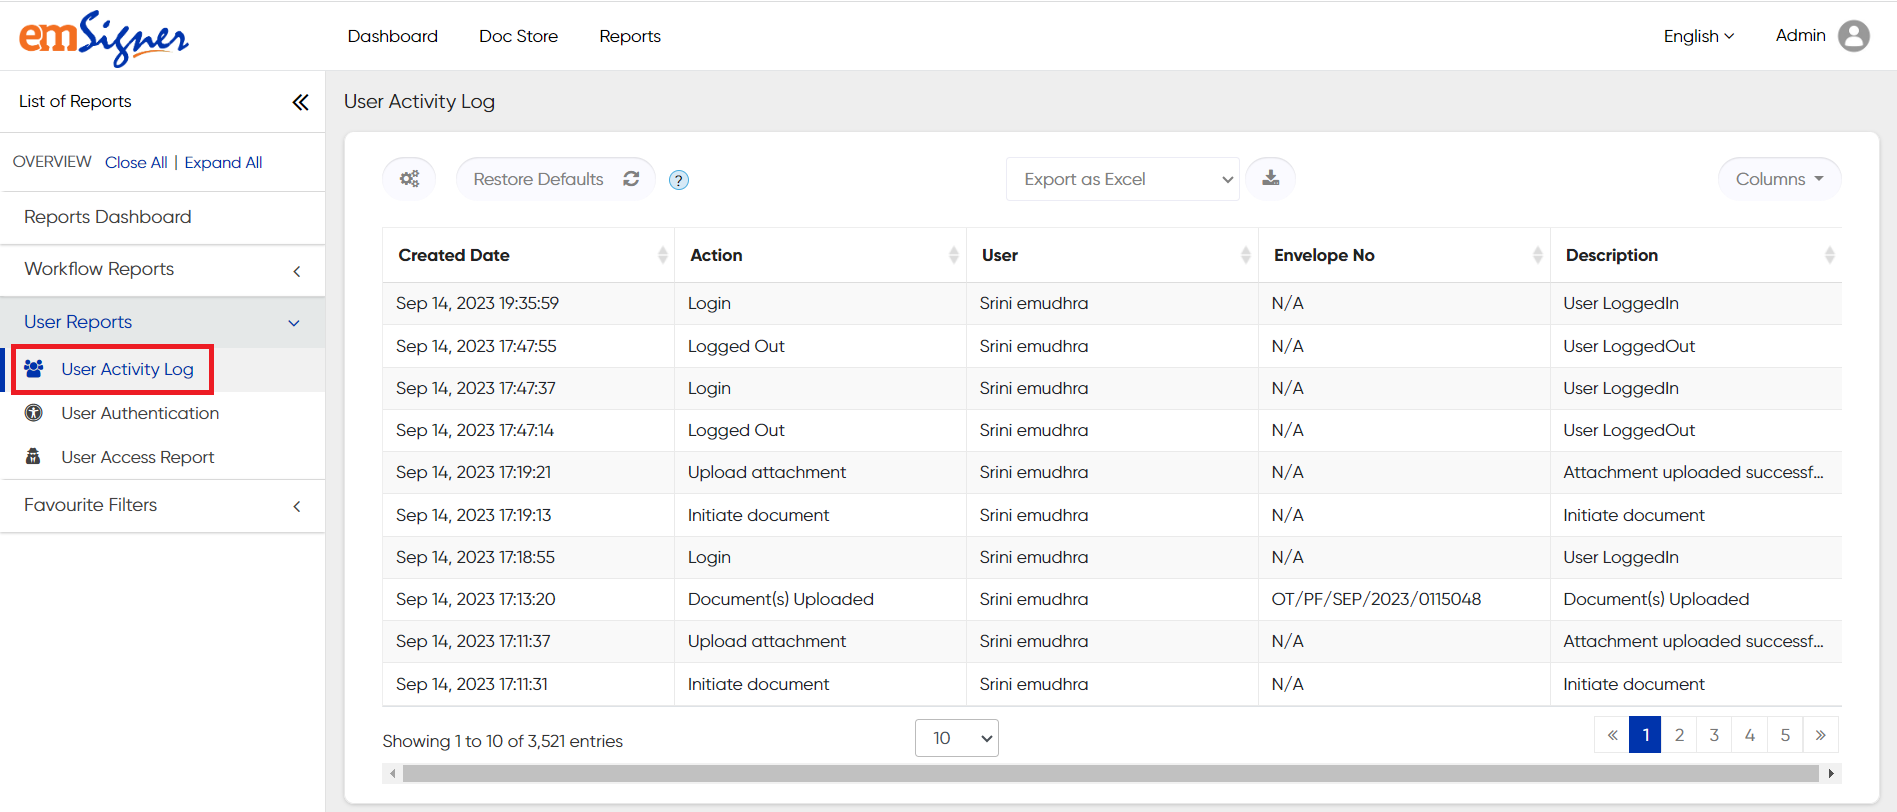Image resolution: width=1897 pixels, height=812 pixels.
Task: Go to page 4
Action: [1750, 735]
